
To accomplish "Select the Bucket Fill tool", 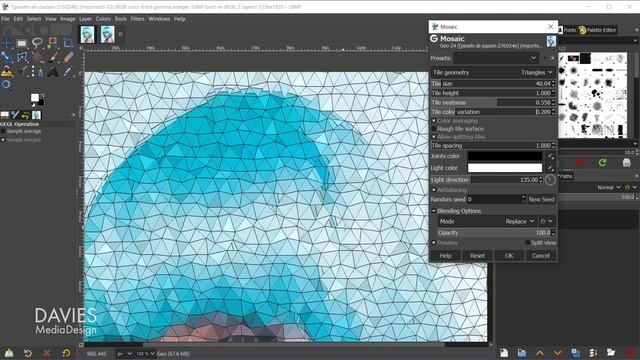I will [37, 57].
